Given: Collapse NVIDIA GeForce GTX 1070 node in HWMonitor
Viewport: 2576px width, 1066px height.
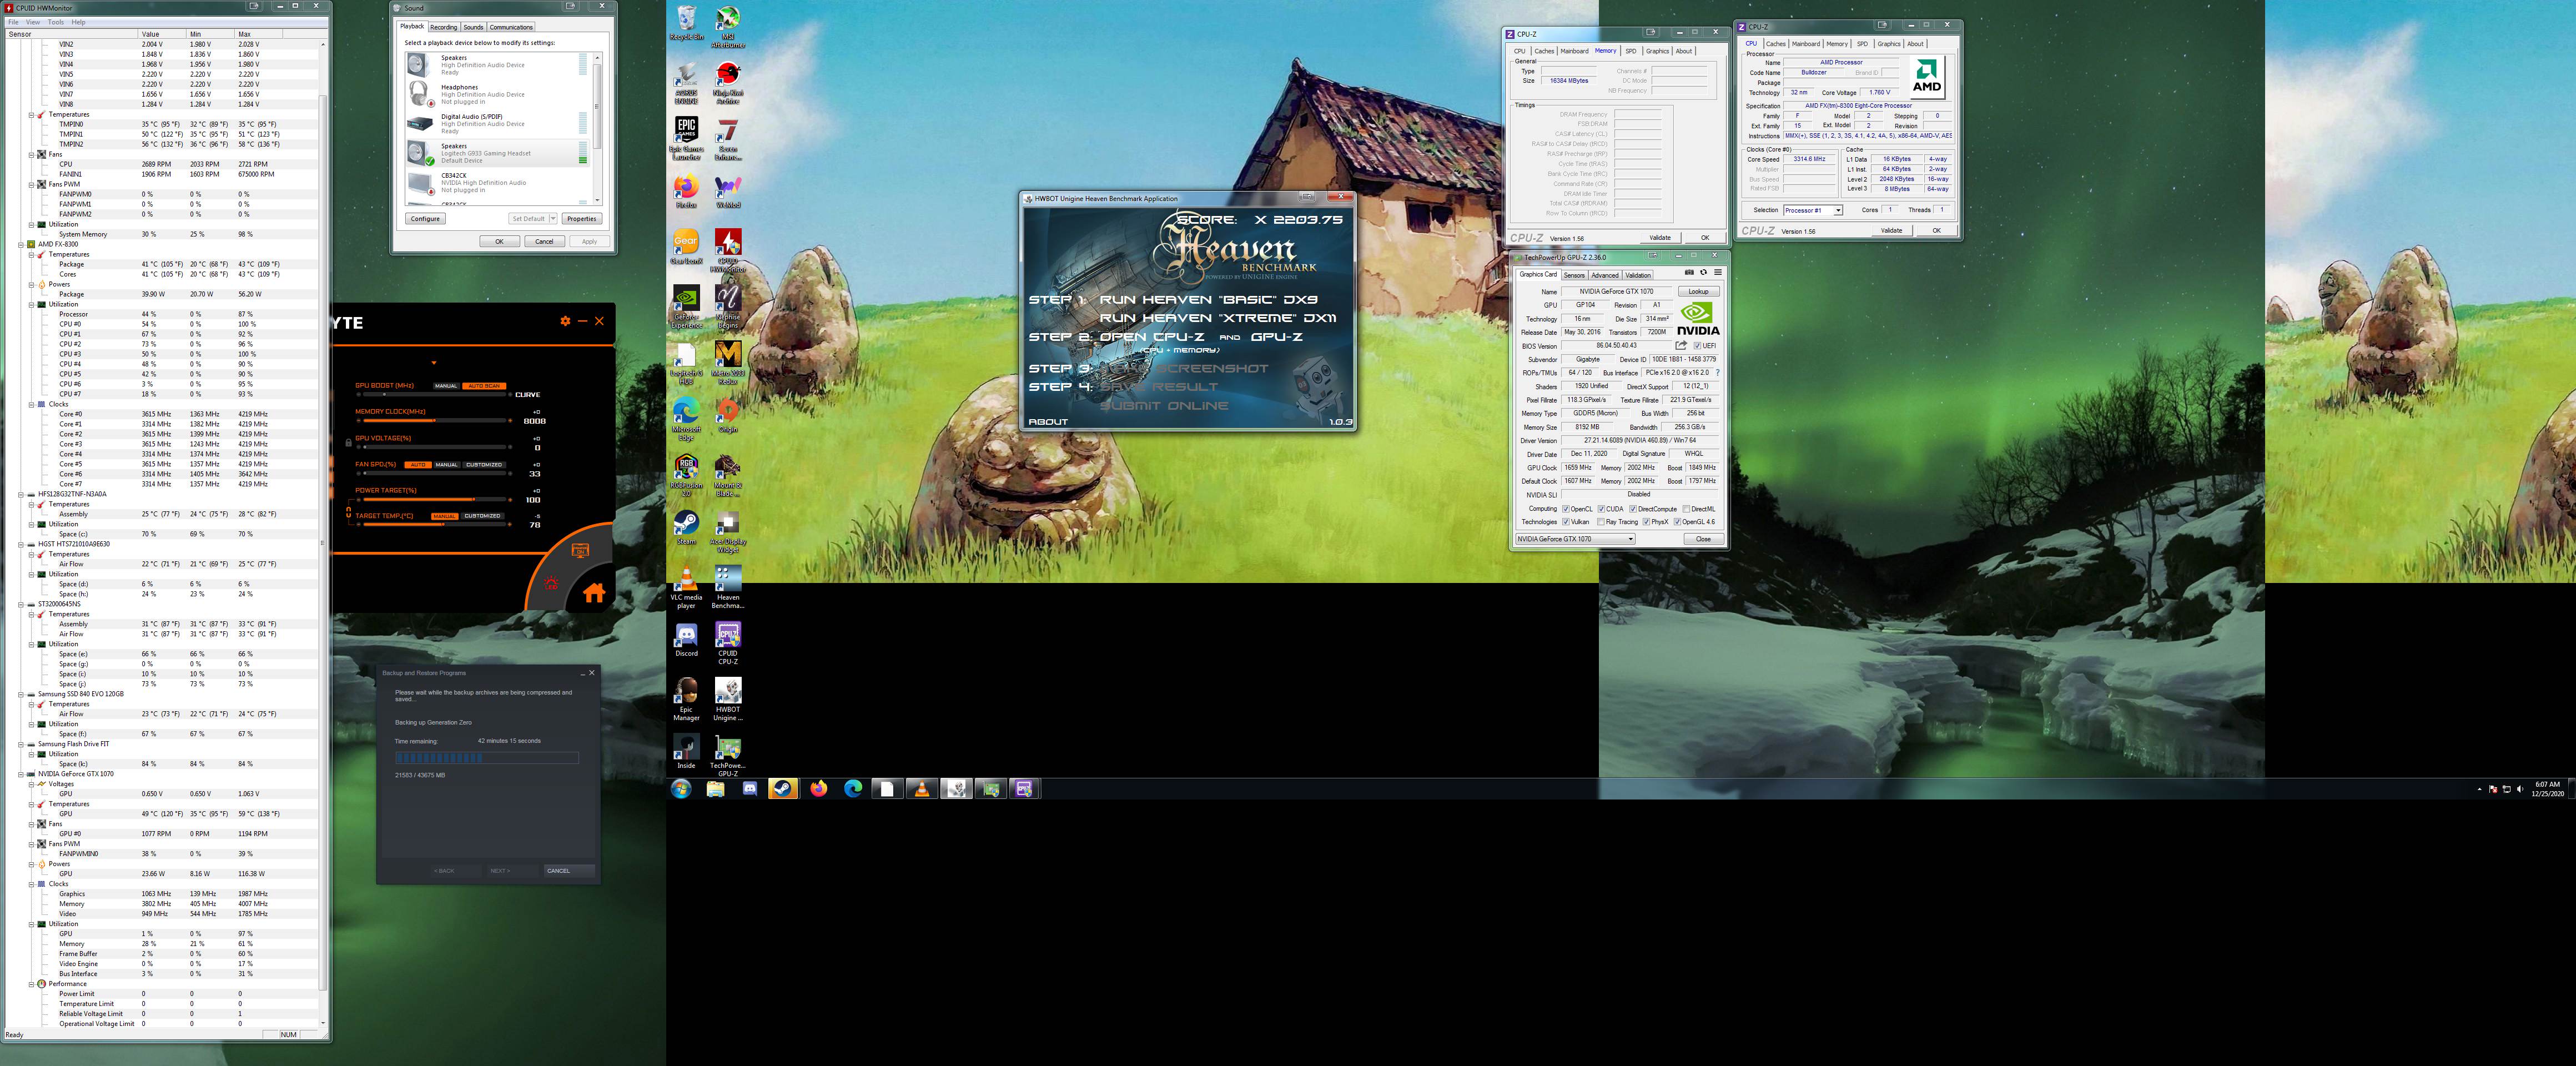Looking at the screenshot, I should 20,774.
